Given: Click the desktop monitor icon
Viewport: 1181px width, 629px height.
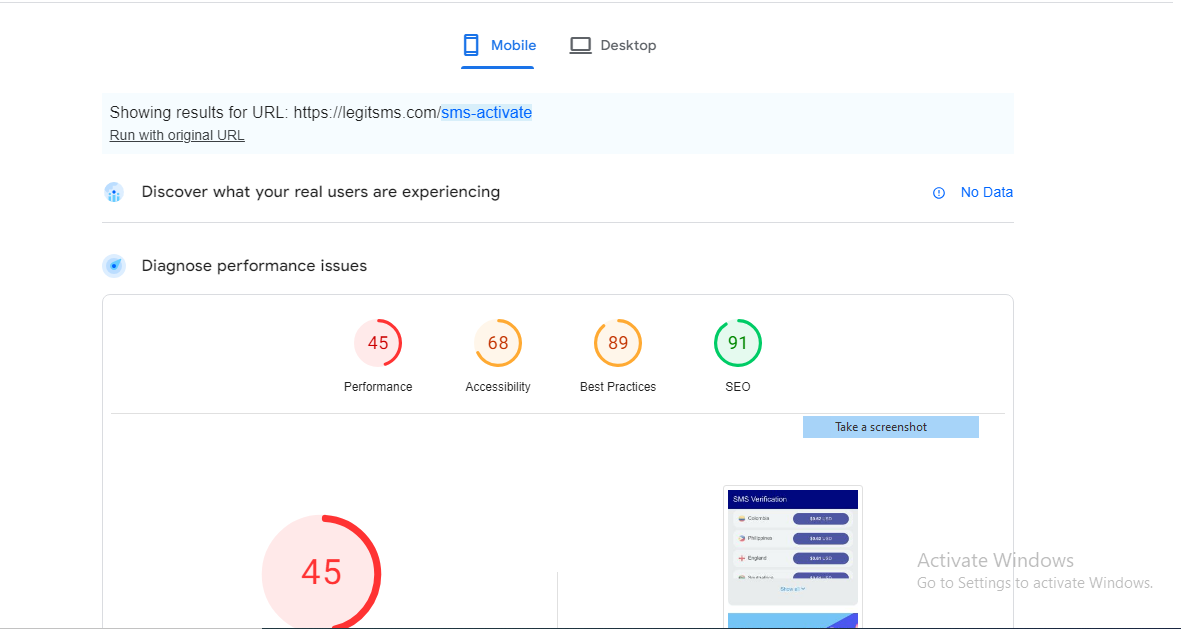Looking at the screenshot, I should [580, 45].
